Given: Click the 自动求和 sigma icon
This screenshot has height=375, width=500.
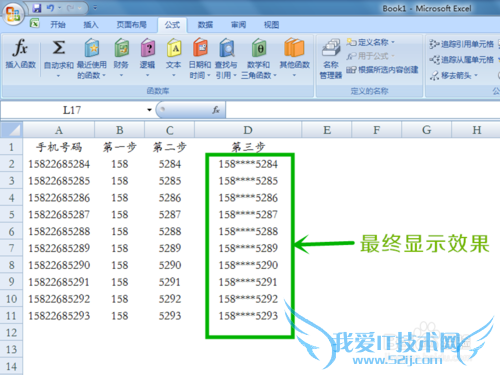Looking at the screenshot, I should pos(59,47).
